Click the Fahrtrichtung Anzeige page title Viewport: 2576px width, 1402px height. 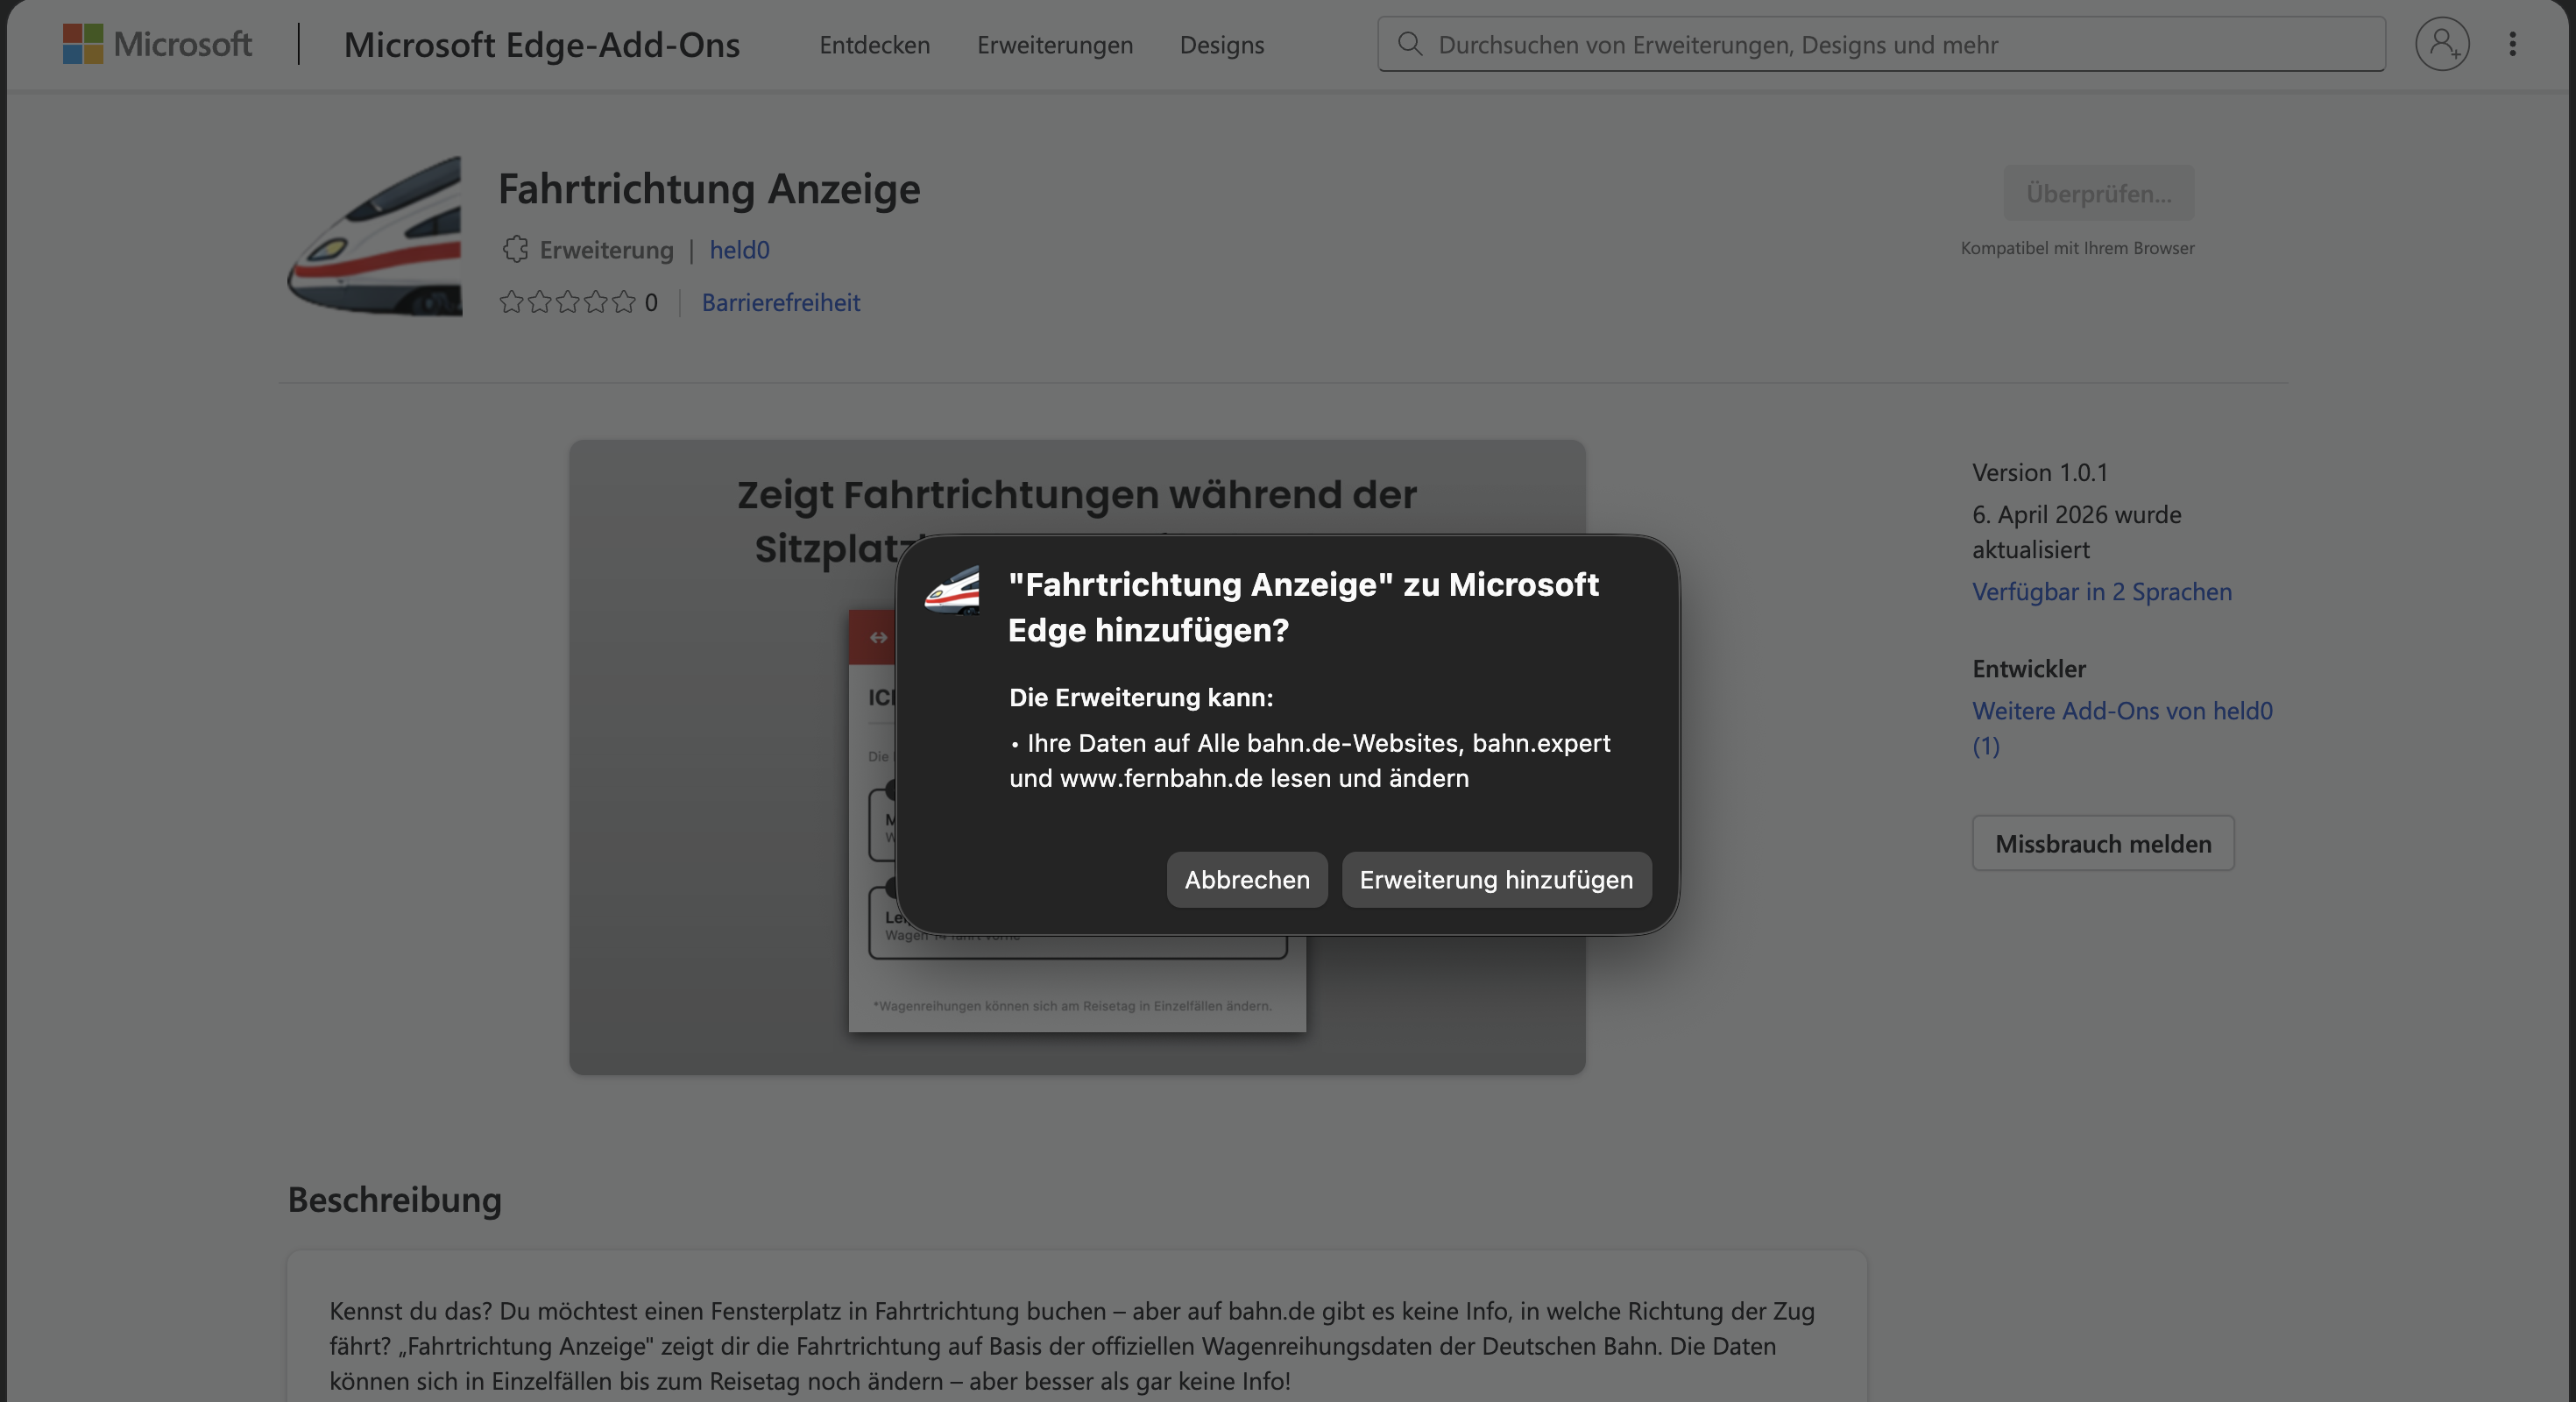click(x=709, y=188)
